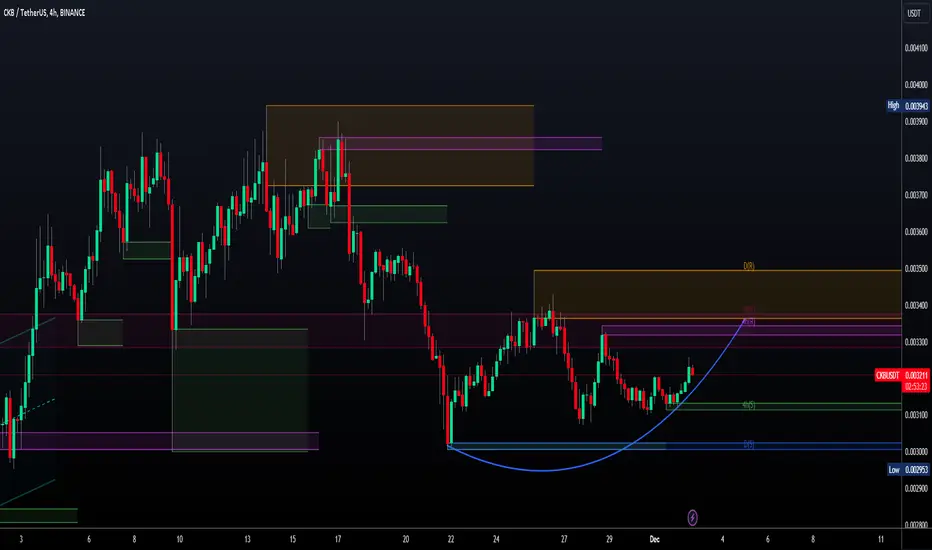Select the large green rectangle under the 10th candle
Image resolution: width=932 pixels, height=550 pixels.
point(240,390)
